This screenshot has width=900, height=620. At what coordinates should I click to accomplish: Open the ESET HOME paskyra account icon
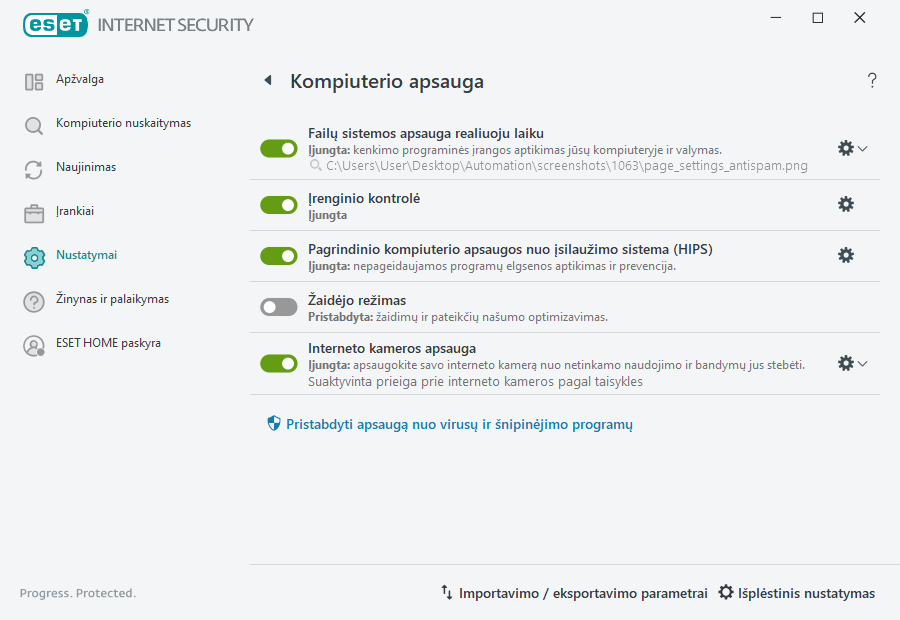[x=33, y=343]
